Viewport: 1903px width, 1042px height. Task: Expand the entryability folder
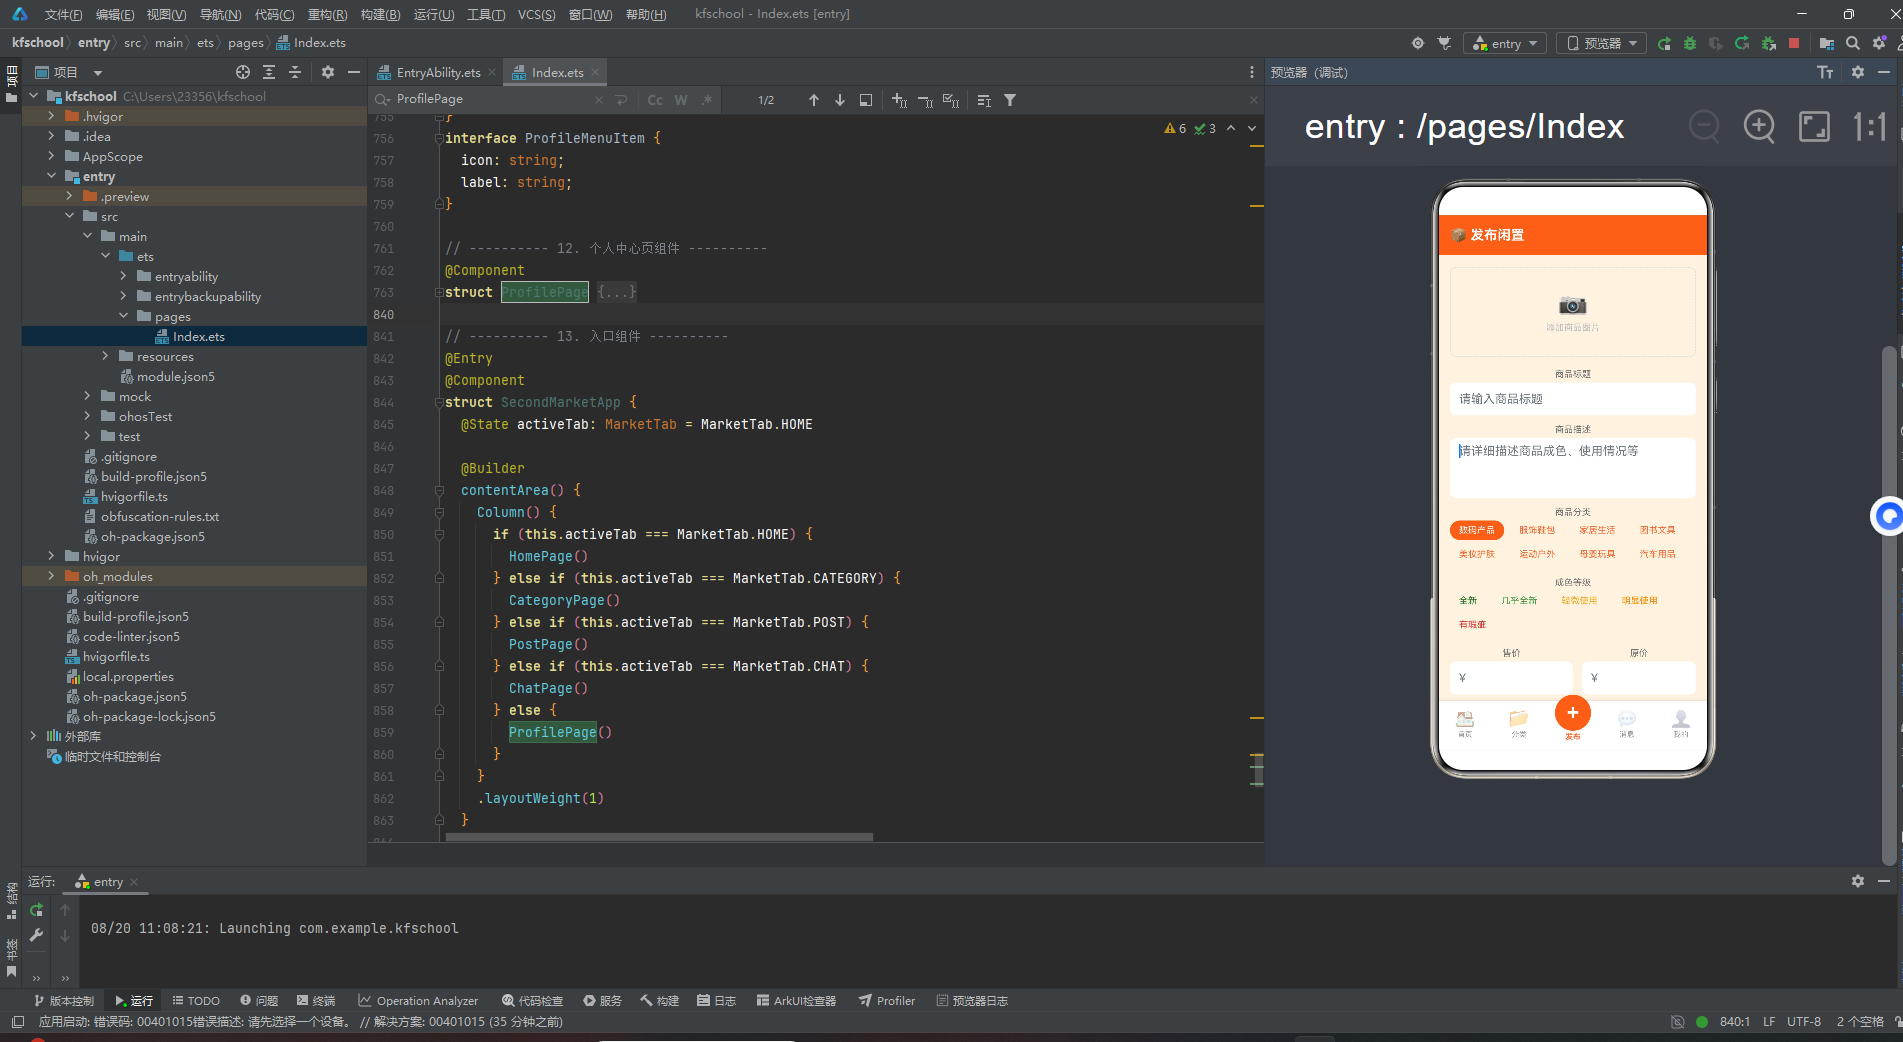pyautogui.click(x=123, y=276)
